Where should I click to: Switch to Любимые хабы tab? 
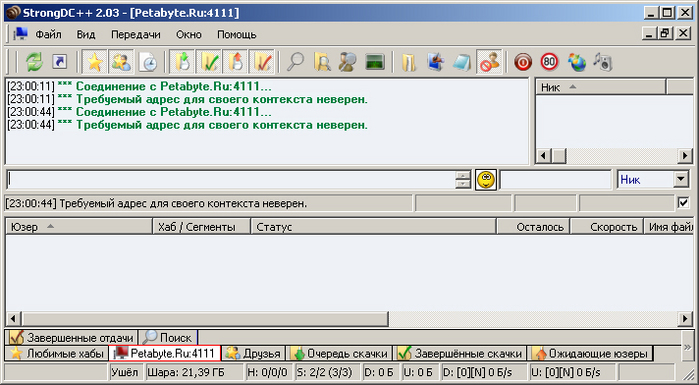56,353
